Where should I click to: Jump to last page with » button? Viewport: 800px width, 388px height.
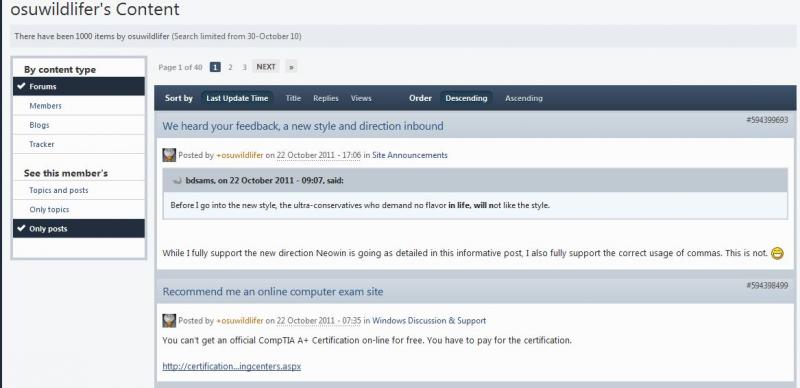(291, 67)
